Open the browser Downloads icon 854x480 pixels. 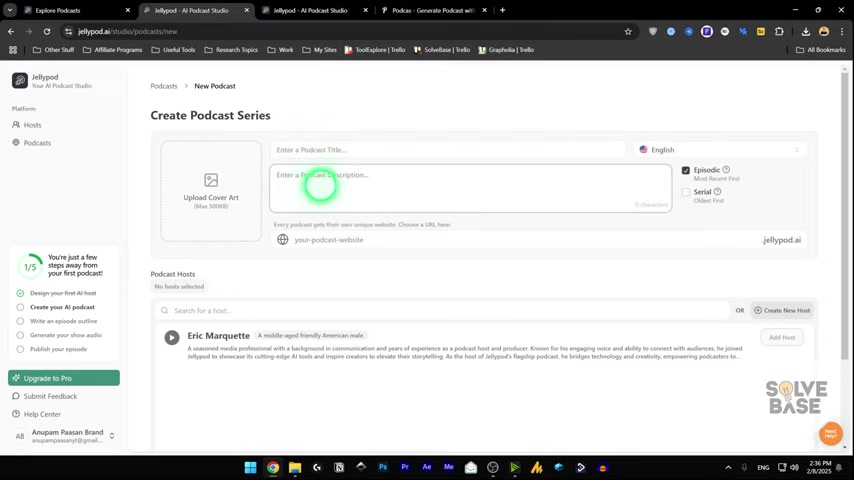806,32
